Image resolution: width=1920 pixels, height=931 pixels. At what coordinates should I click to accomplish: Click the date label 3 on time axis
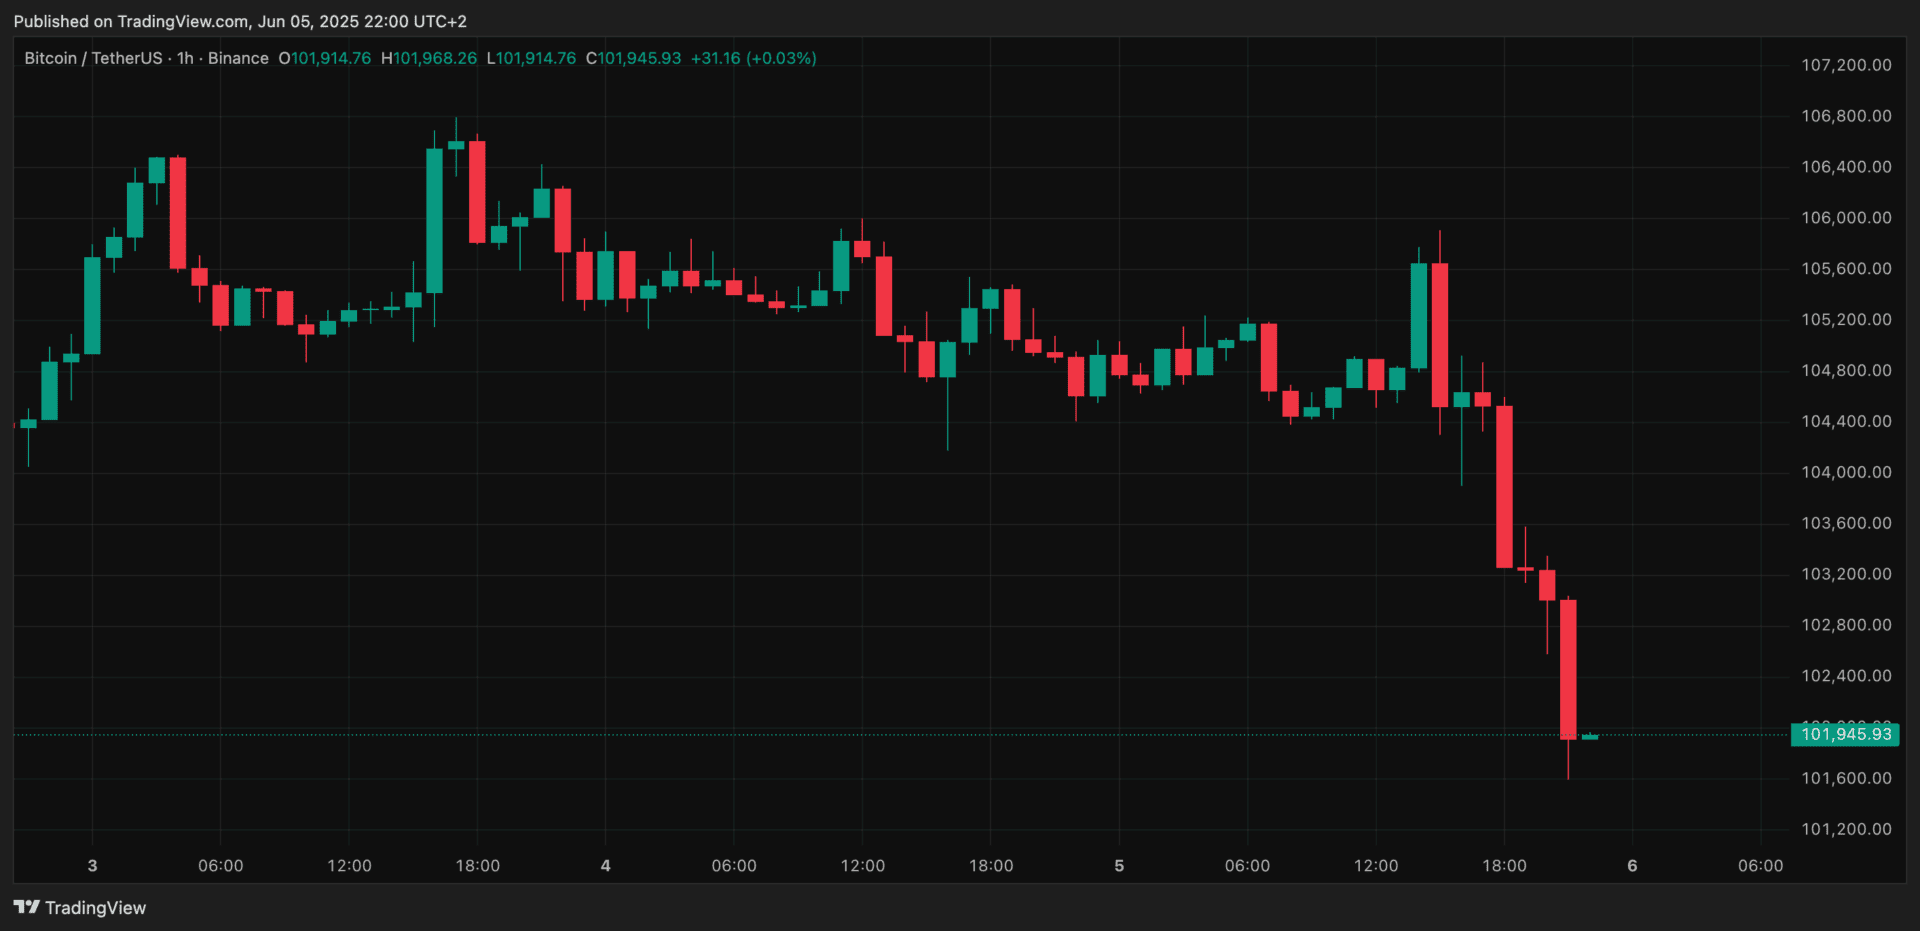coord(92,865)
